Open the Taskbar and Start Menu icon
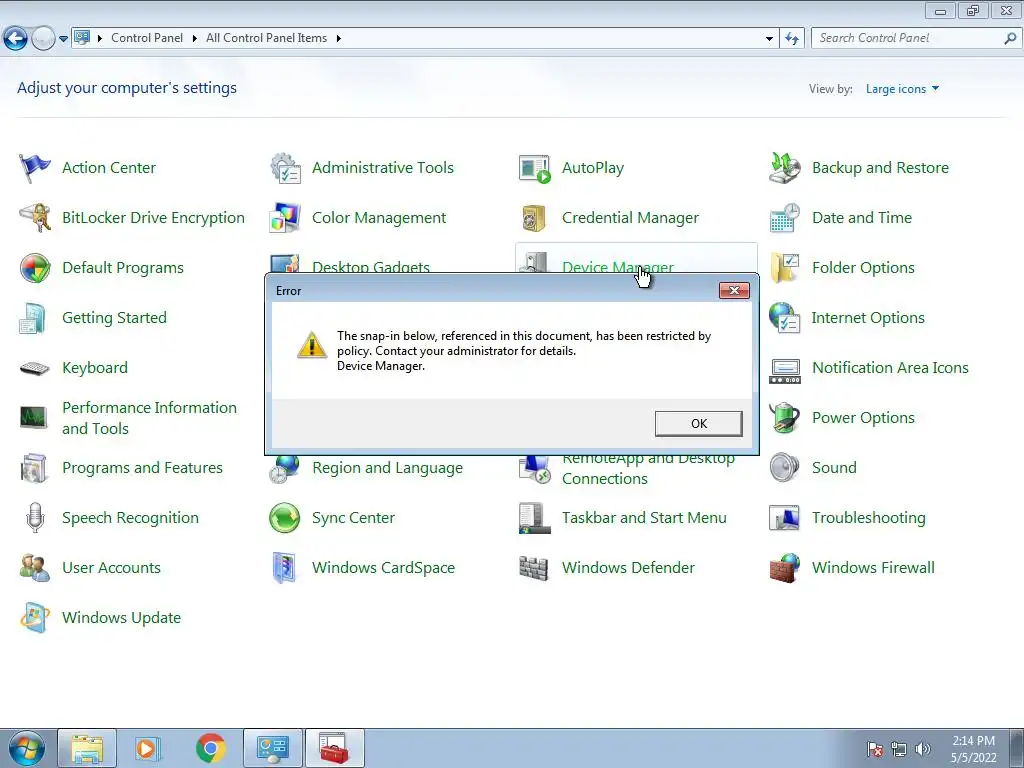The height and width of the screenshot is (768, 1024). 534,518
